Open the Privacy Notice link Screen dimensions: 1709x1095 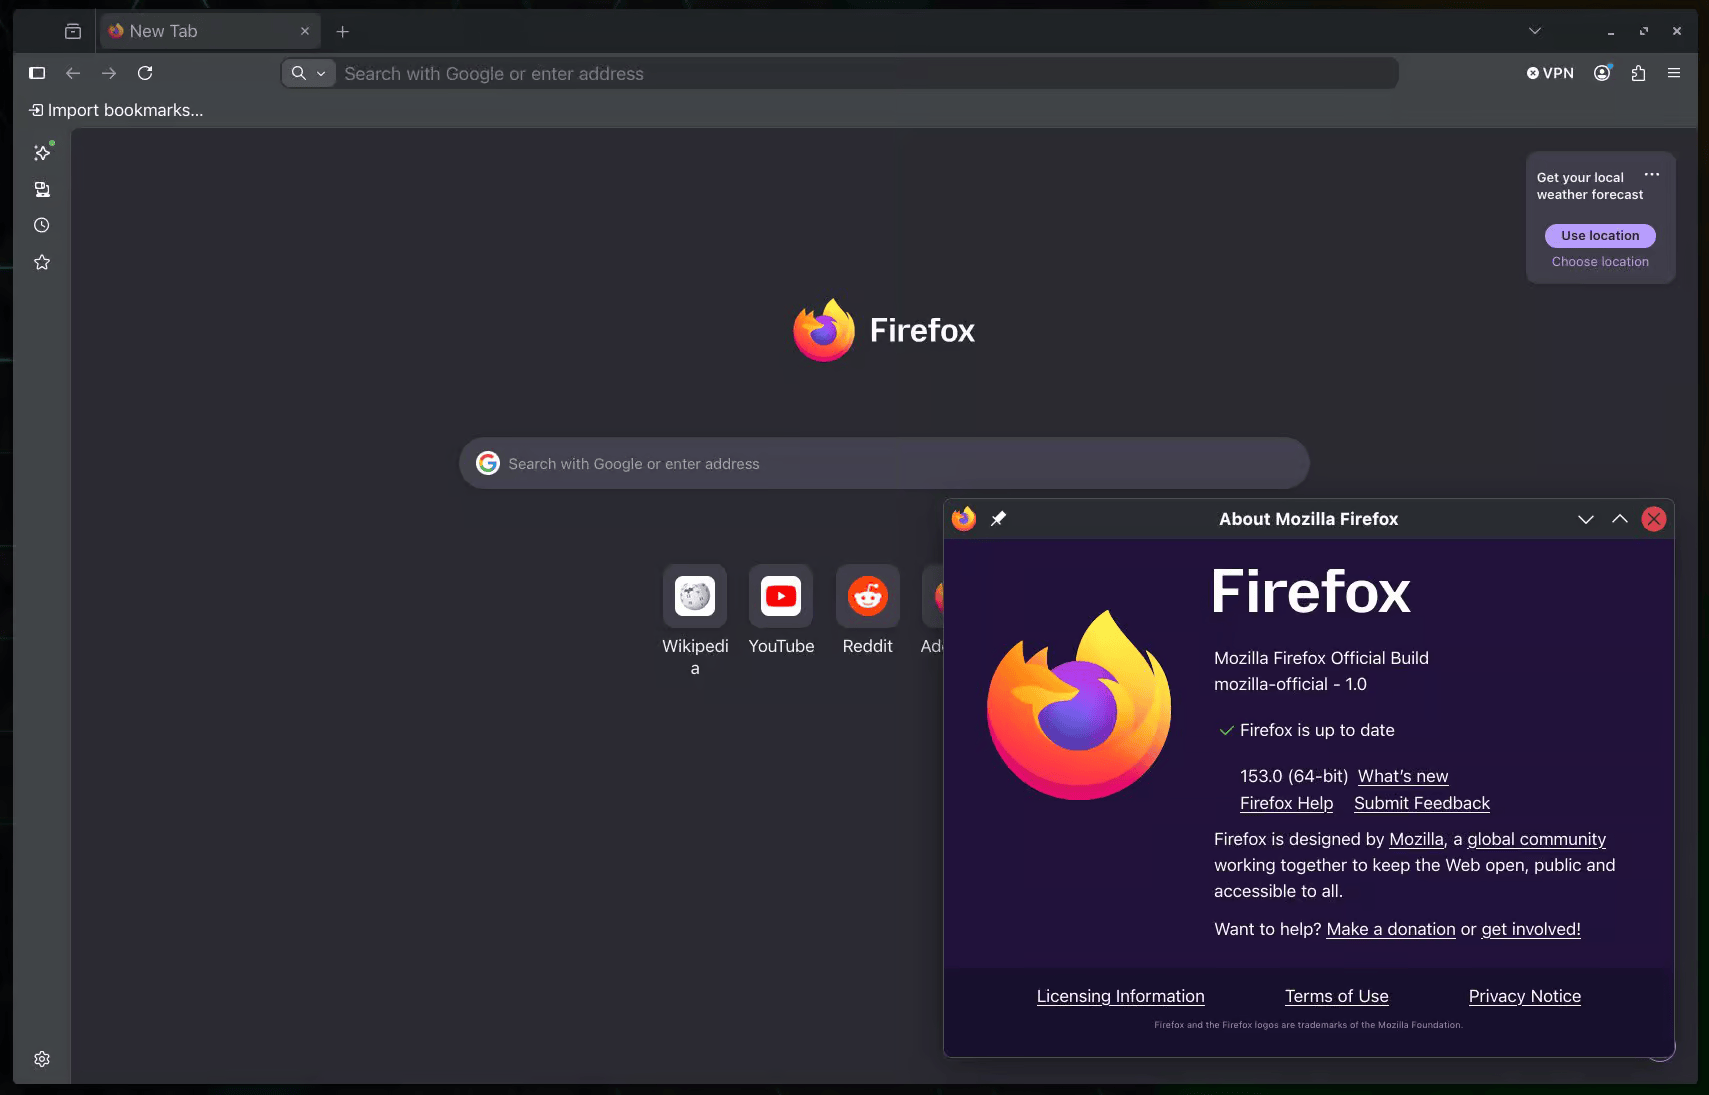1524,996
